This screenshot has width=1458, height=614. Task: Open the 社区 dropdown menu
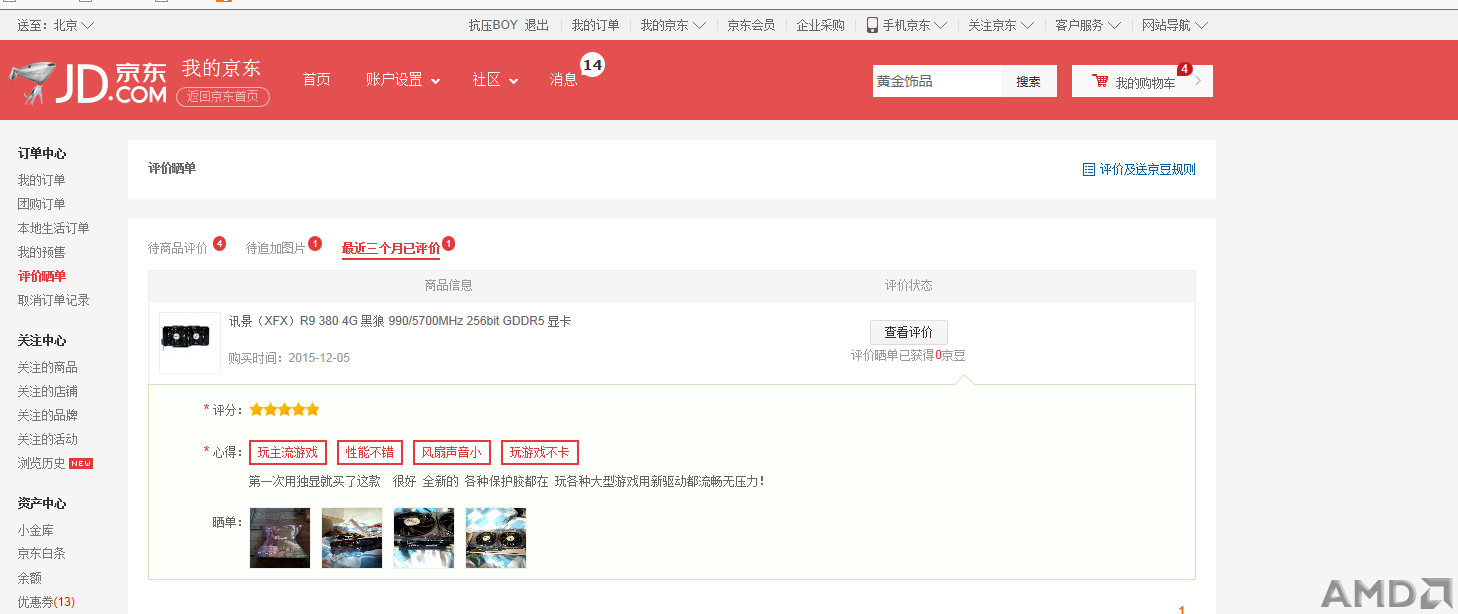coord(495,80)
